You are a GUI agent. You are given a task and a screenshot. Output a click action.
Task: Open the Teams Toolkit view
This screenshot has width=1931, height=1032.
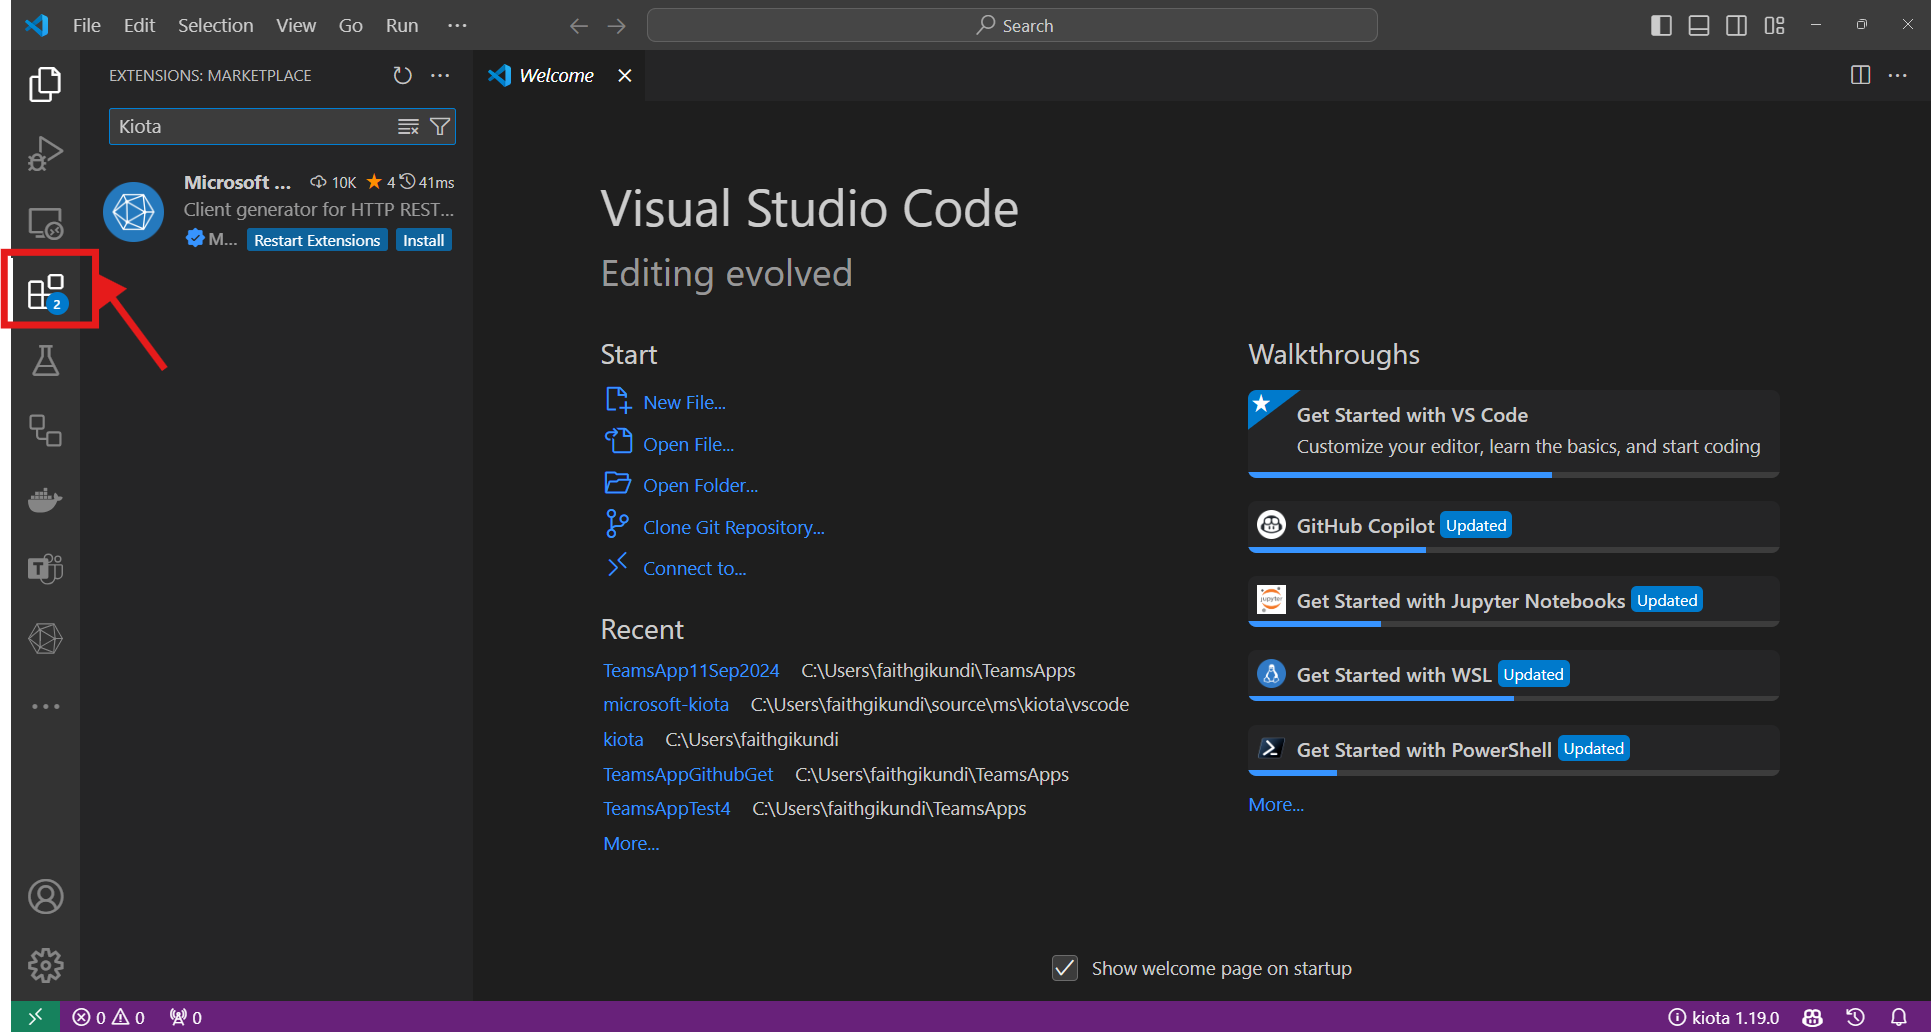click(x=45, y=569)
